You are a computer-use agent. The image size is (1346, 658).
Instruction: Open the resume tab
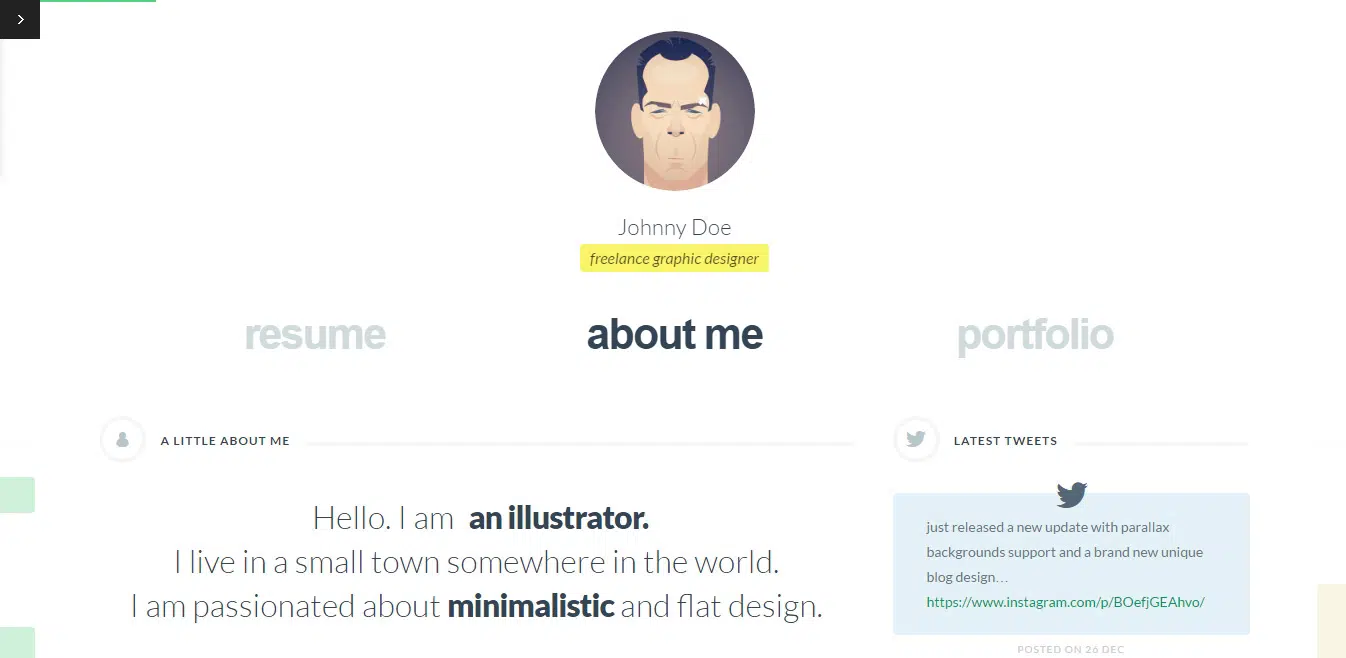tap(315, 335)
